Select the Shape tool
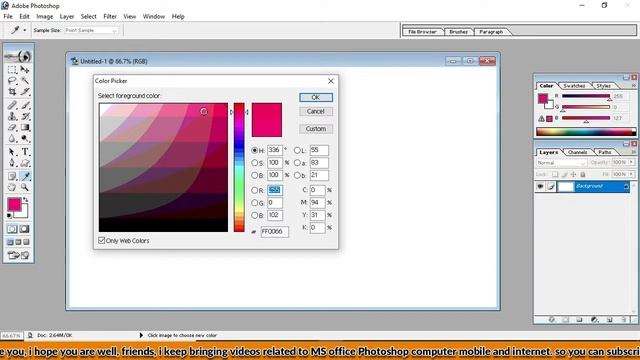 (25, 163)
